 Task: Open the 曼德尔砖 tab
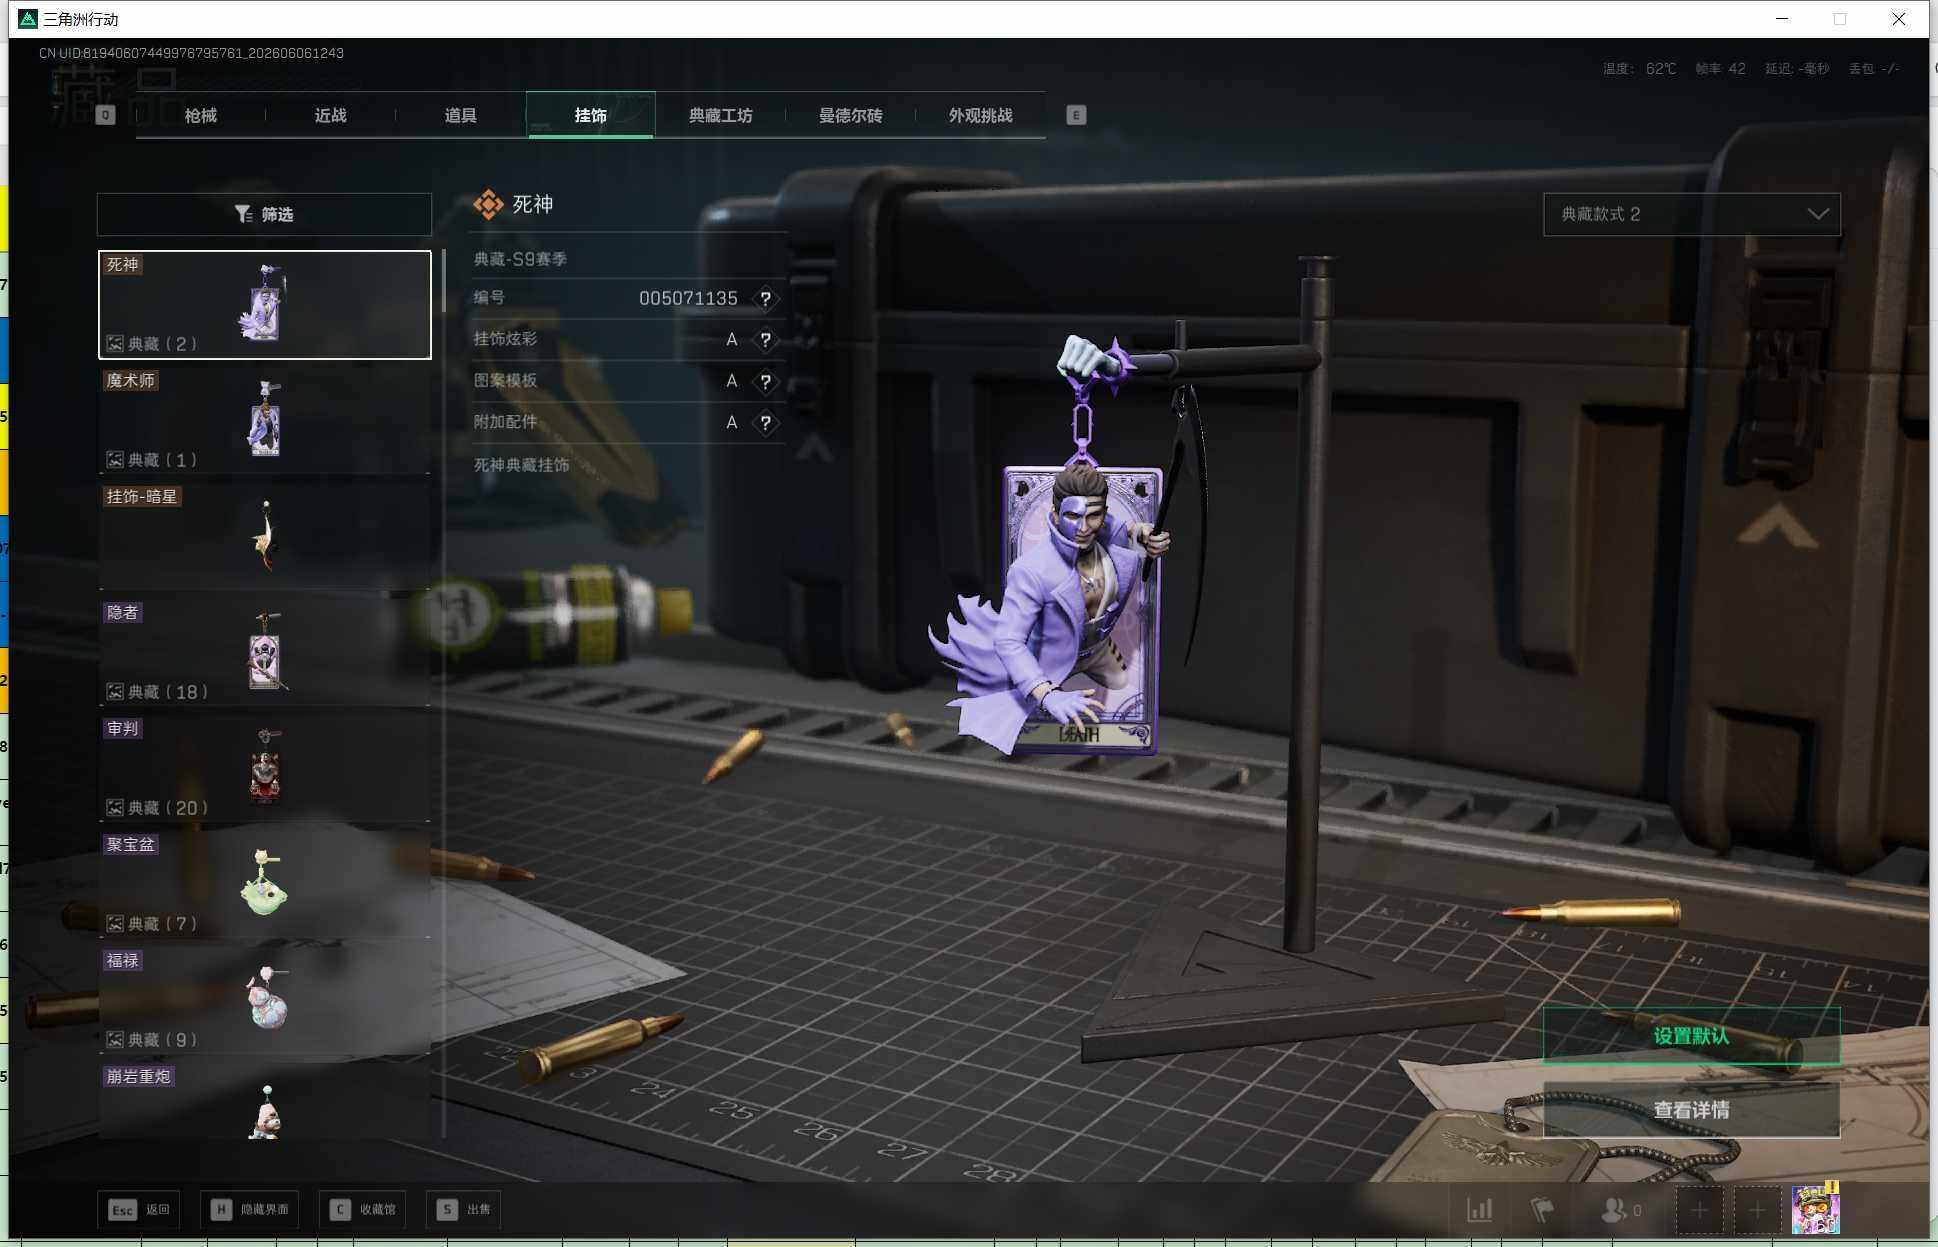tap(850, 115)
